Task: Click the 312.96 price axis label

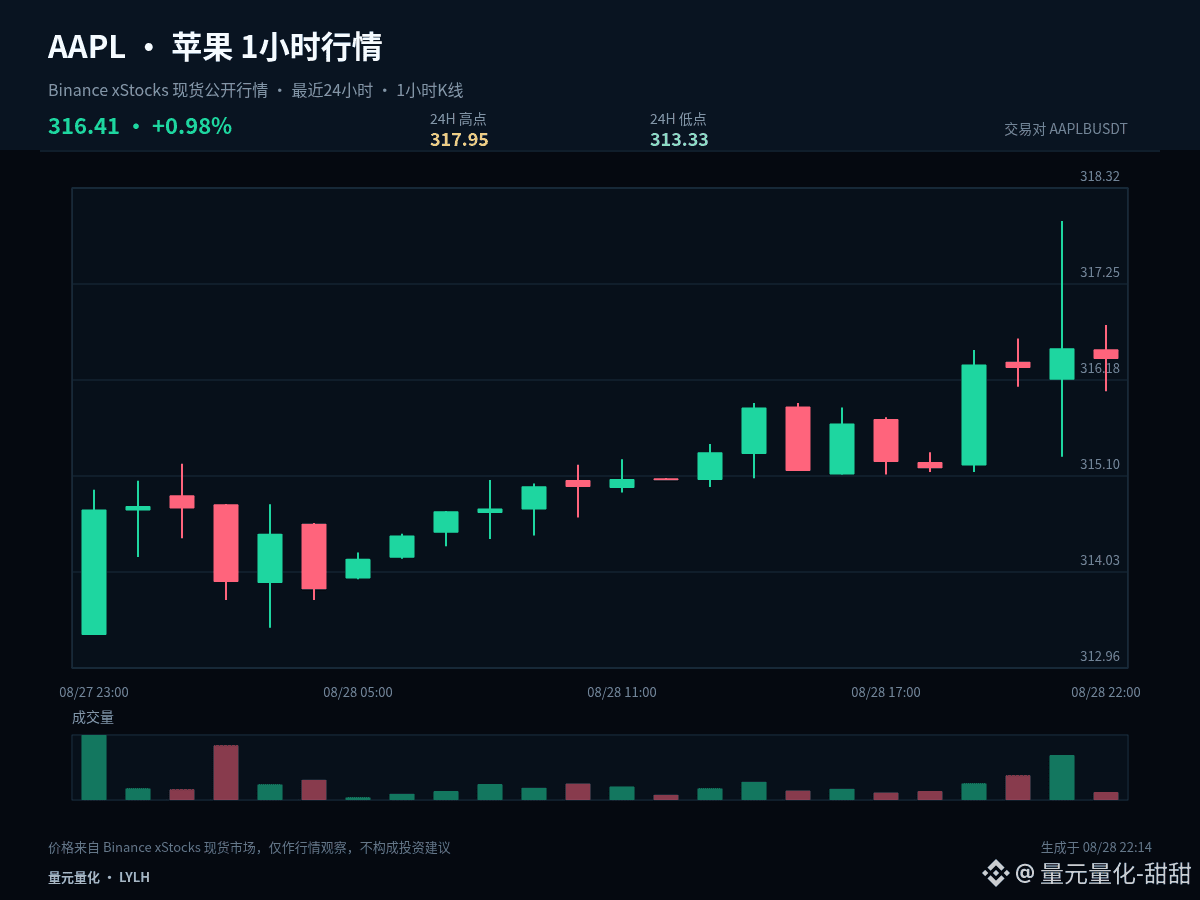Action: click(x=1100, y=656)
